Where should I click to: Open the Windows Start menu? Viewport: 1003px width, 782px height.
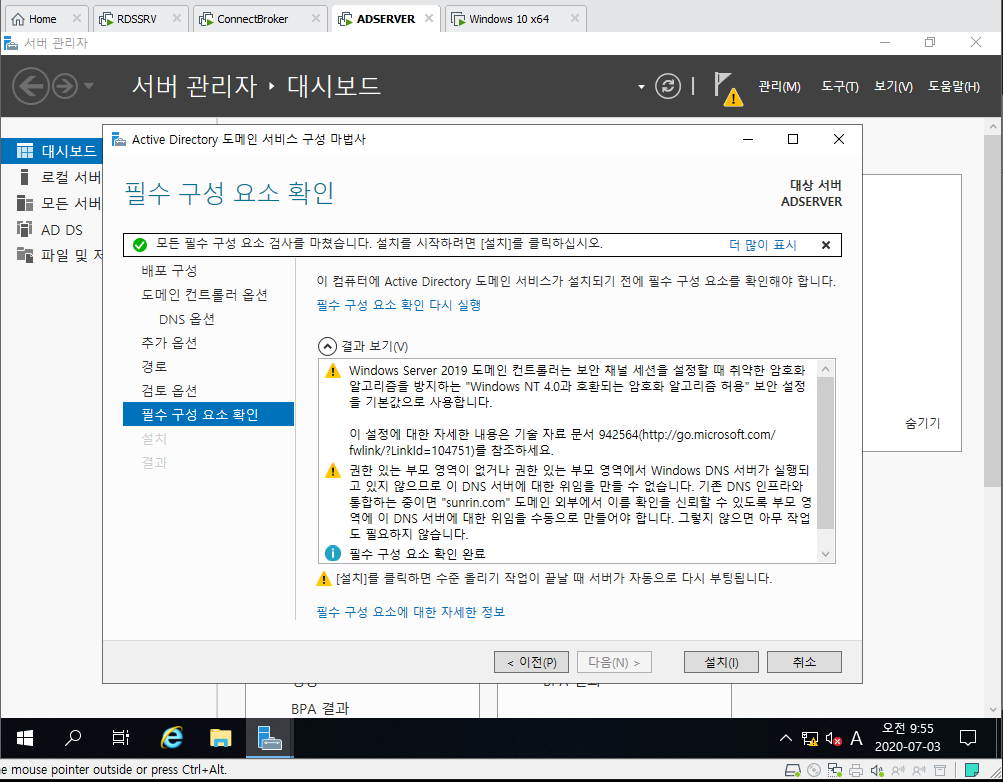coord(24,738)
